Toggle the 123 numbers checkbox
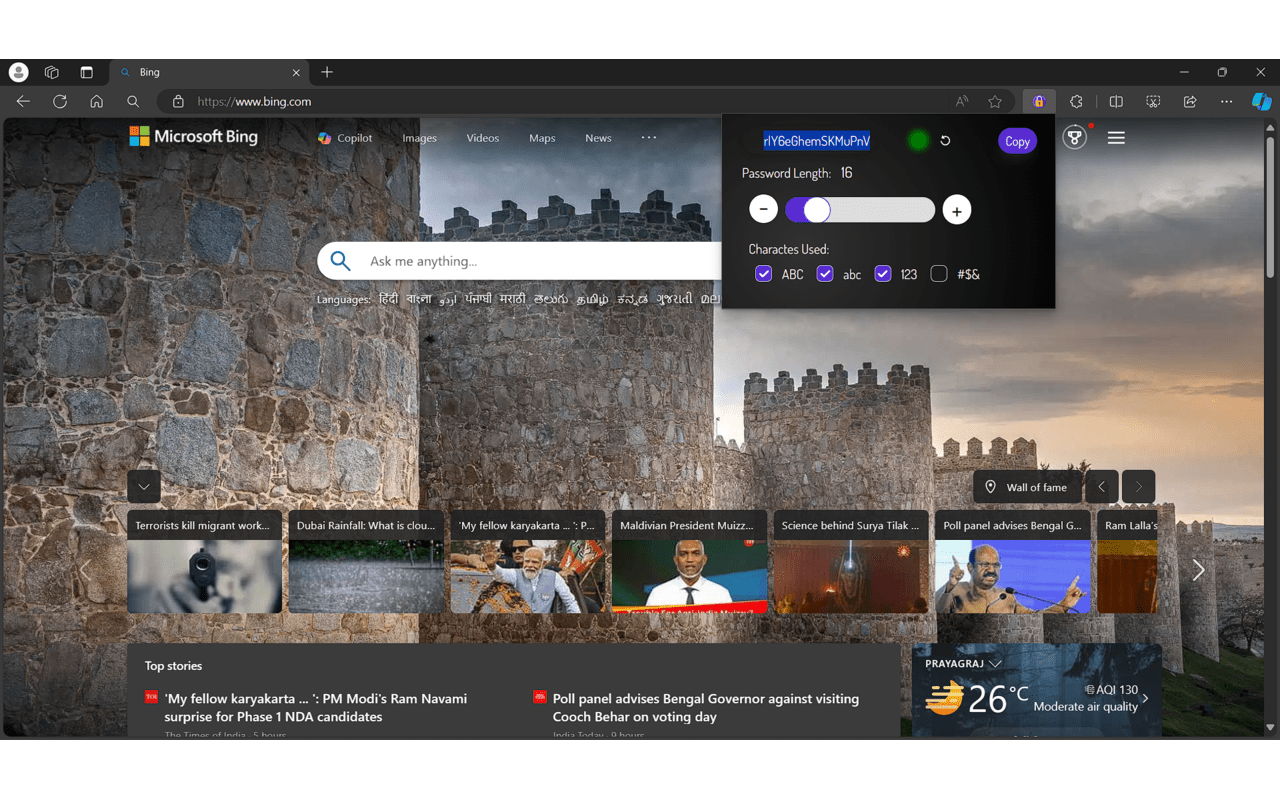The width and height of the screenshot is (1280, 800). click(883, 274)
